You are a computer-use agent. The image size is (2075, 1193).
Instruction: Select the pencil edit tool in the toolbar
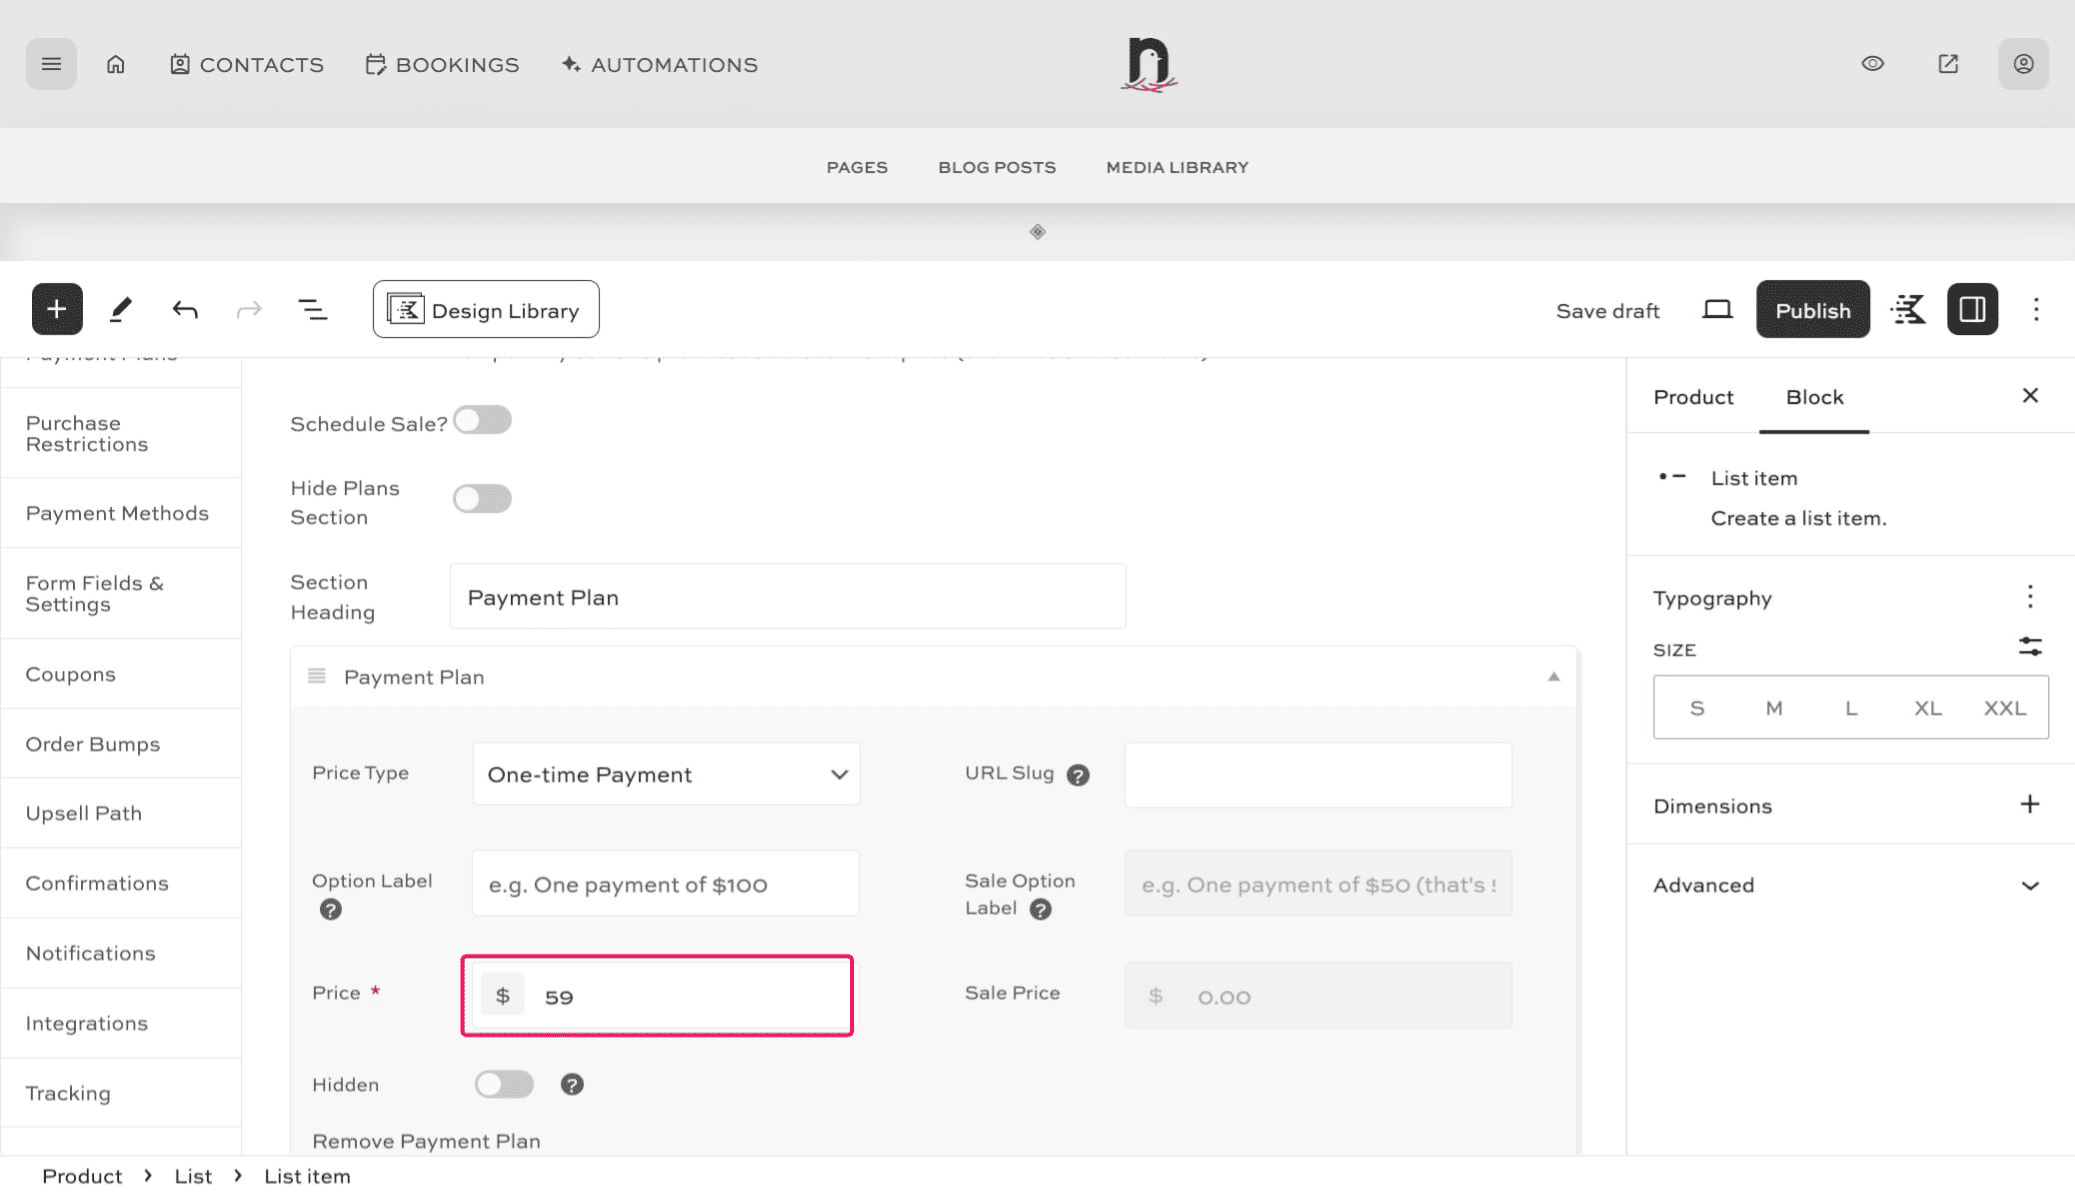[x=121, y=309]
